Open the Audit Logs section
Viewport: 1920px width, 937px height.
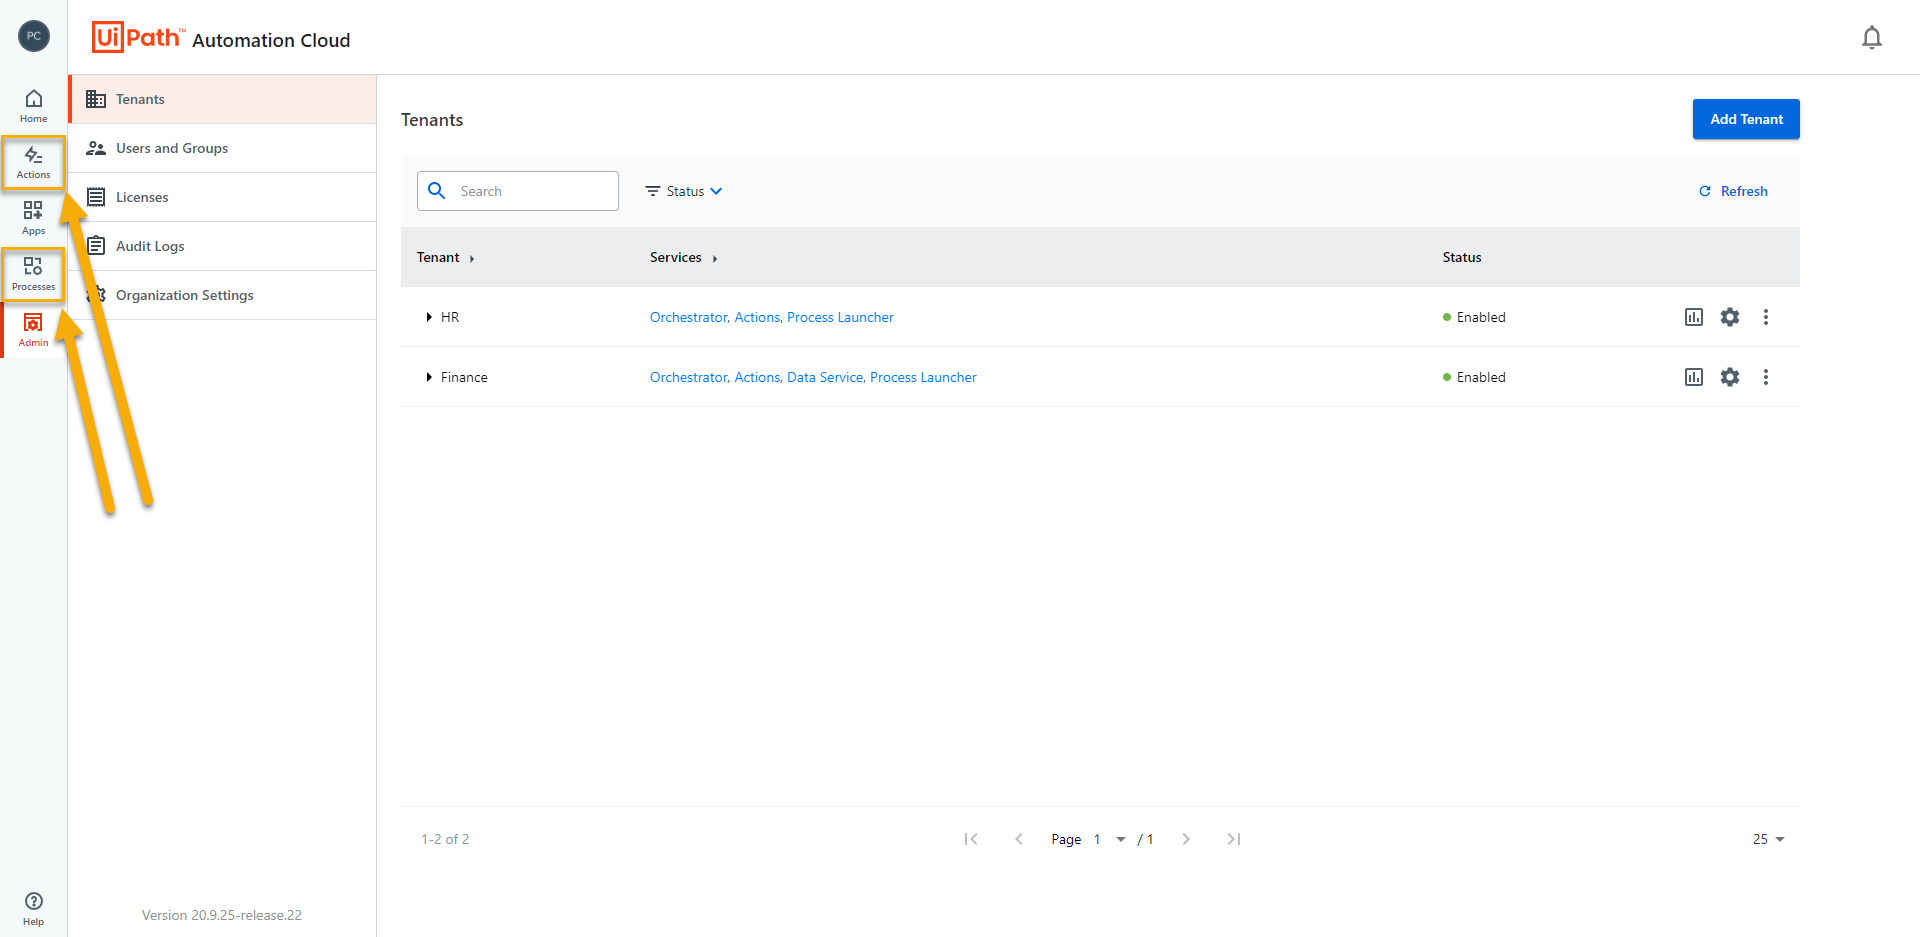(150, 245)
